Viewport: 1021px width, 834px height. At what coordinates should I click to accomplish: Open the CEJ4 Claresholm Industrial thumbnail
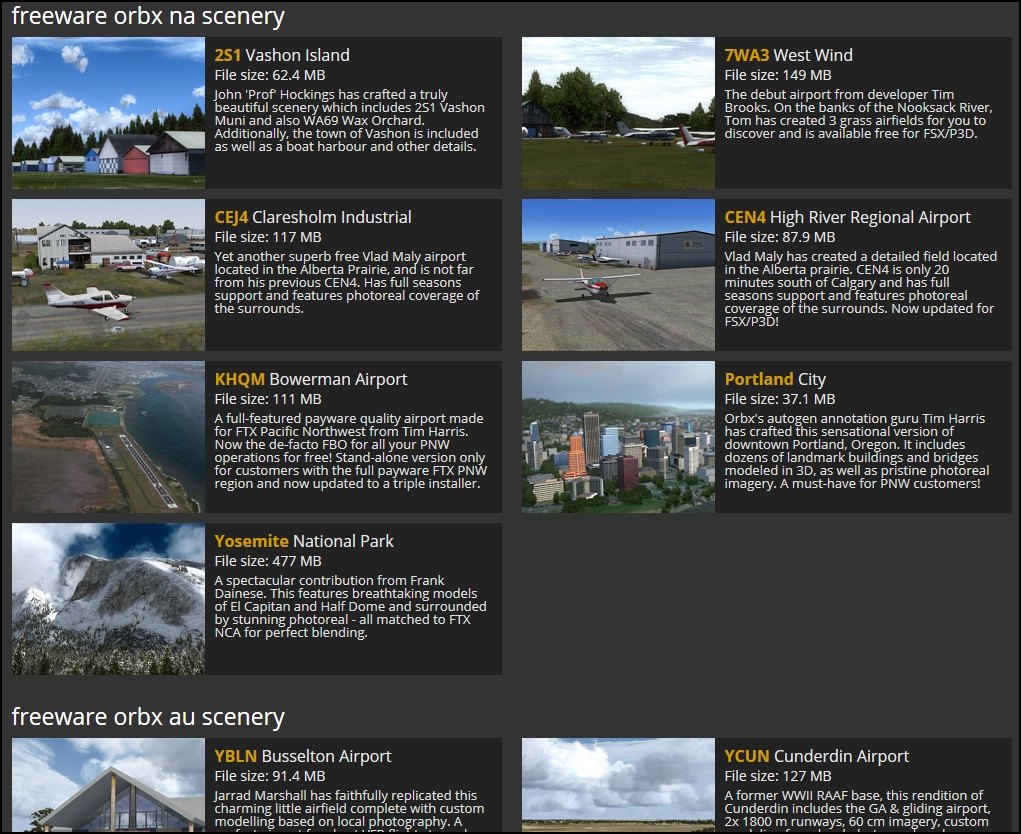tap(108, 275)
